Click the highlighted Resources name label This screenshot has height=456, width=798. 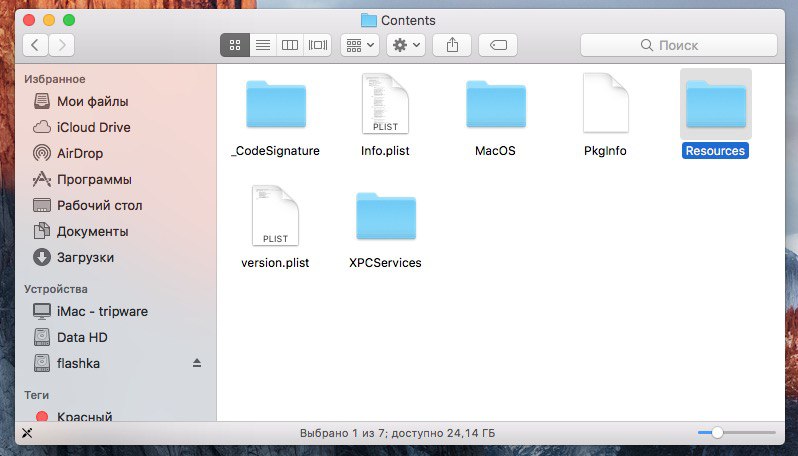pyautogui.click(x=715, y=151)
